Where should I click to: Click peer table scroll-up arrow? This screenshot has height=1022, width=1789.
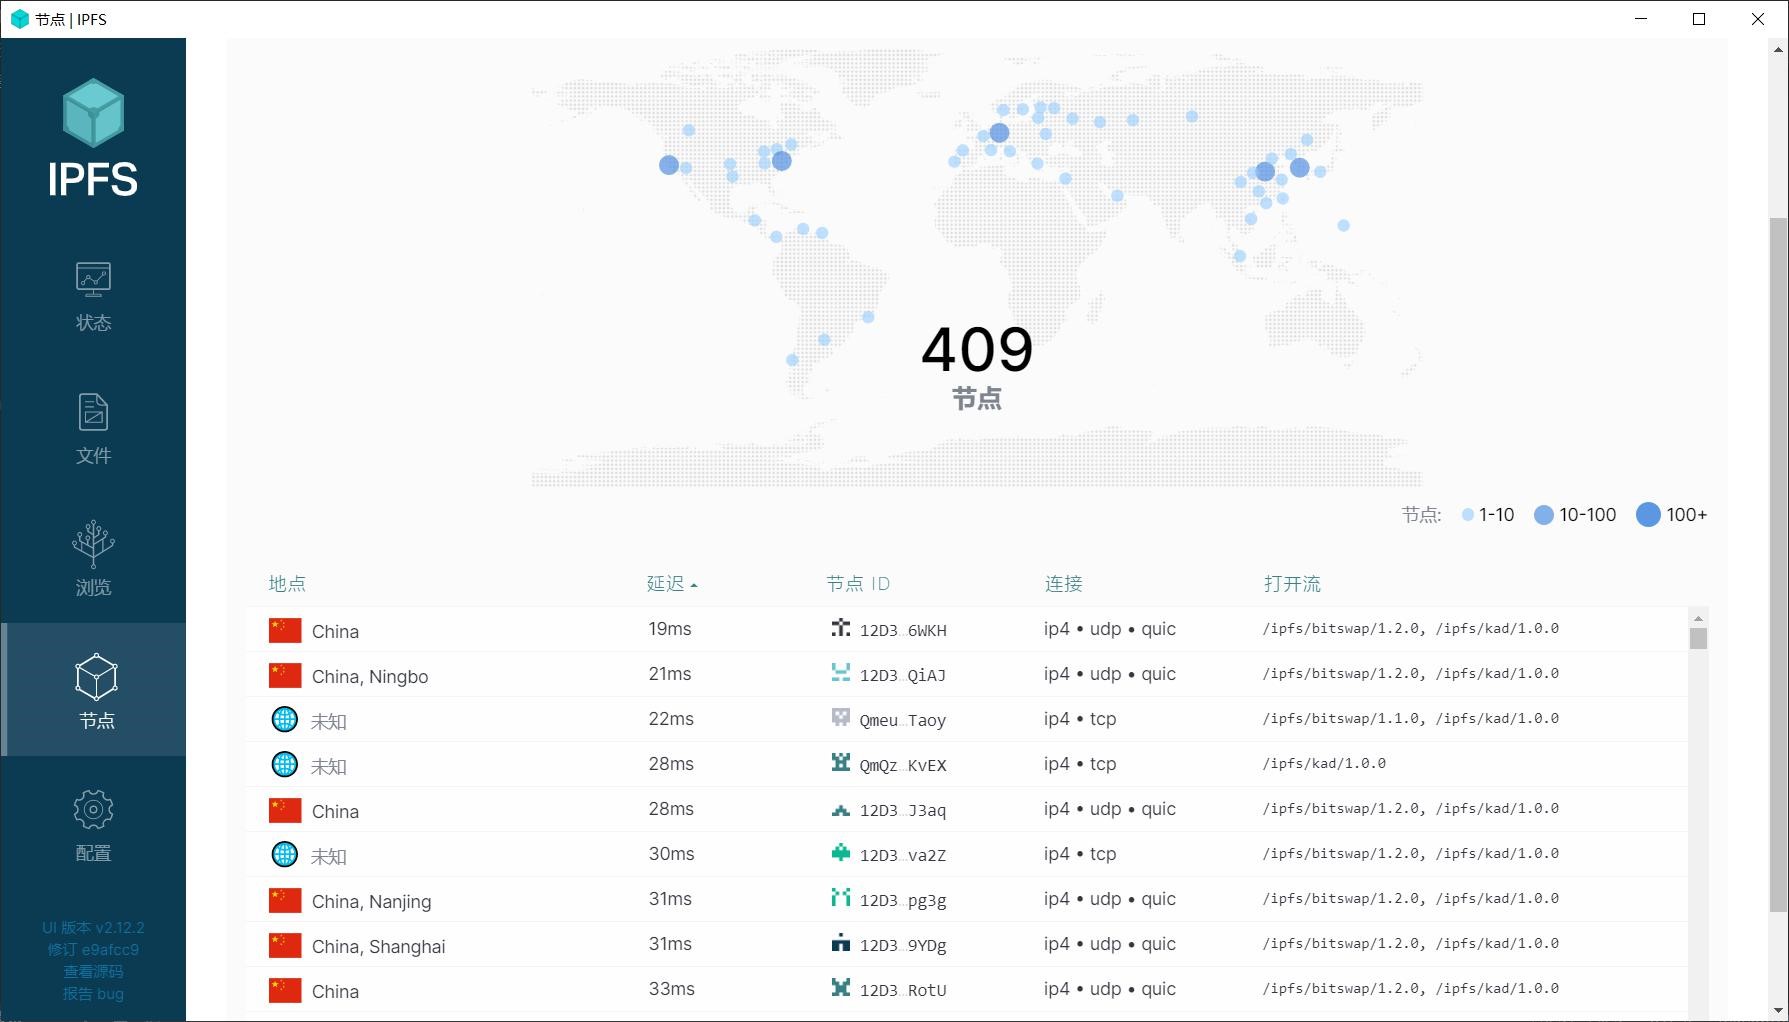tap(1698, 618)
